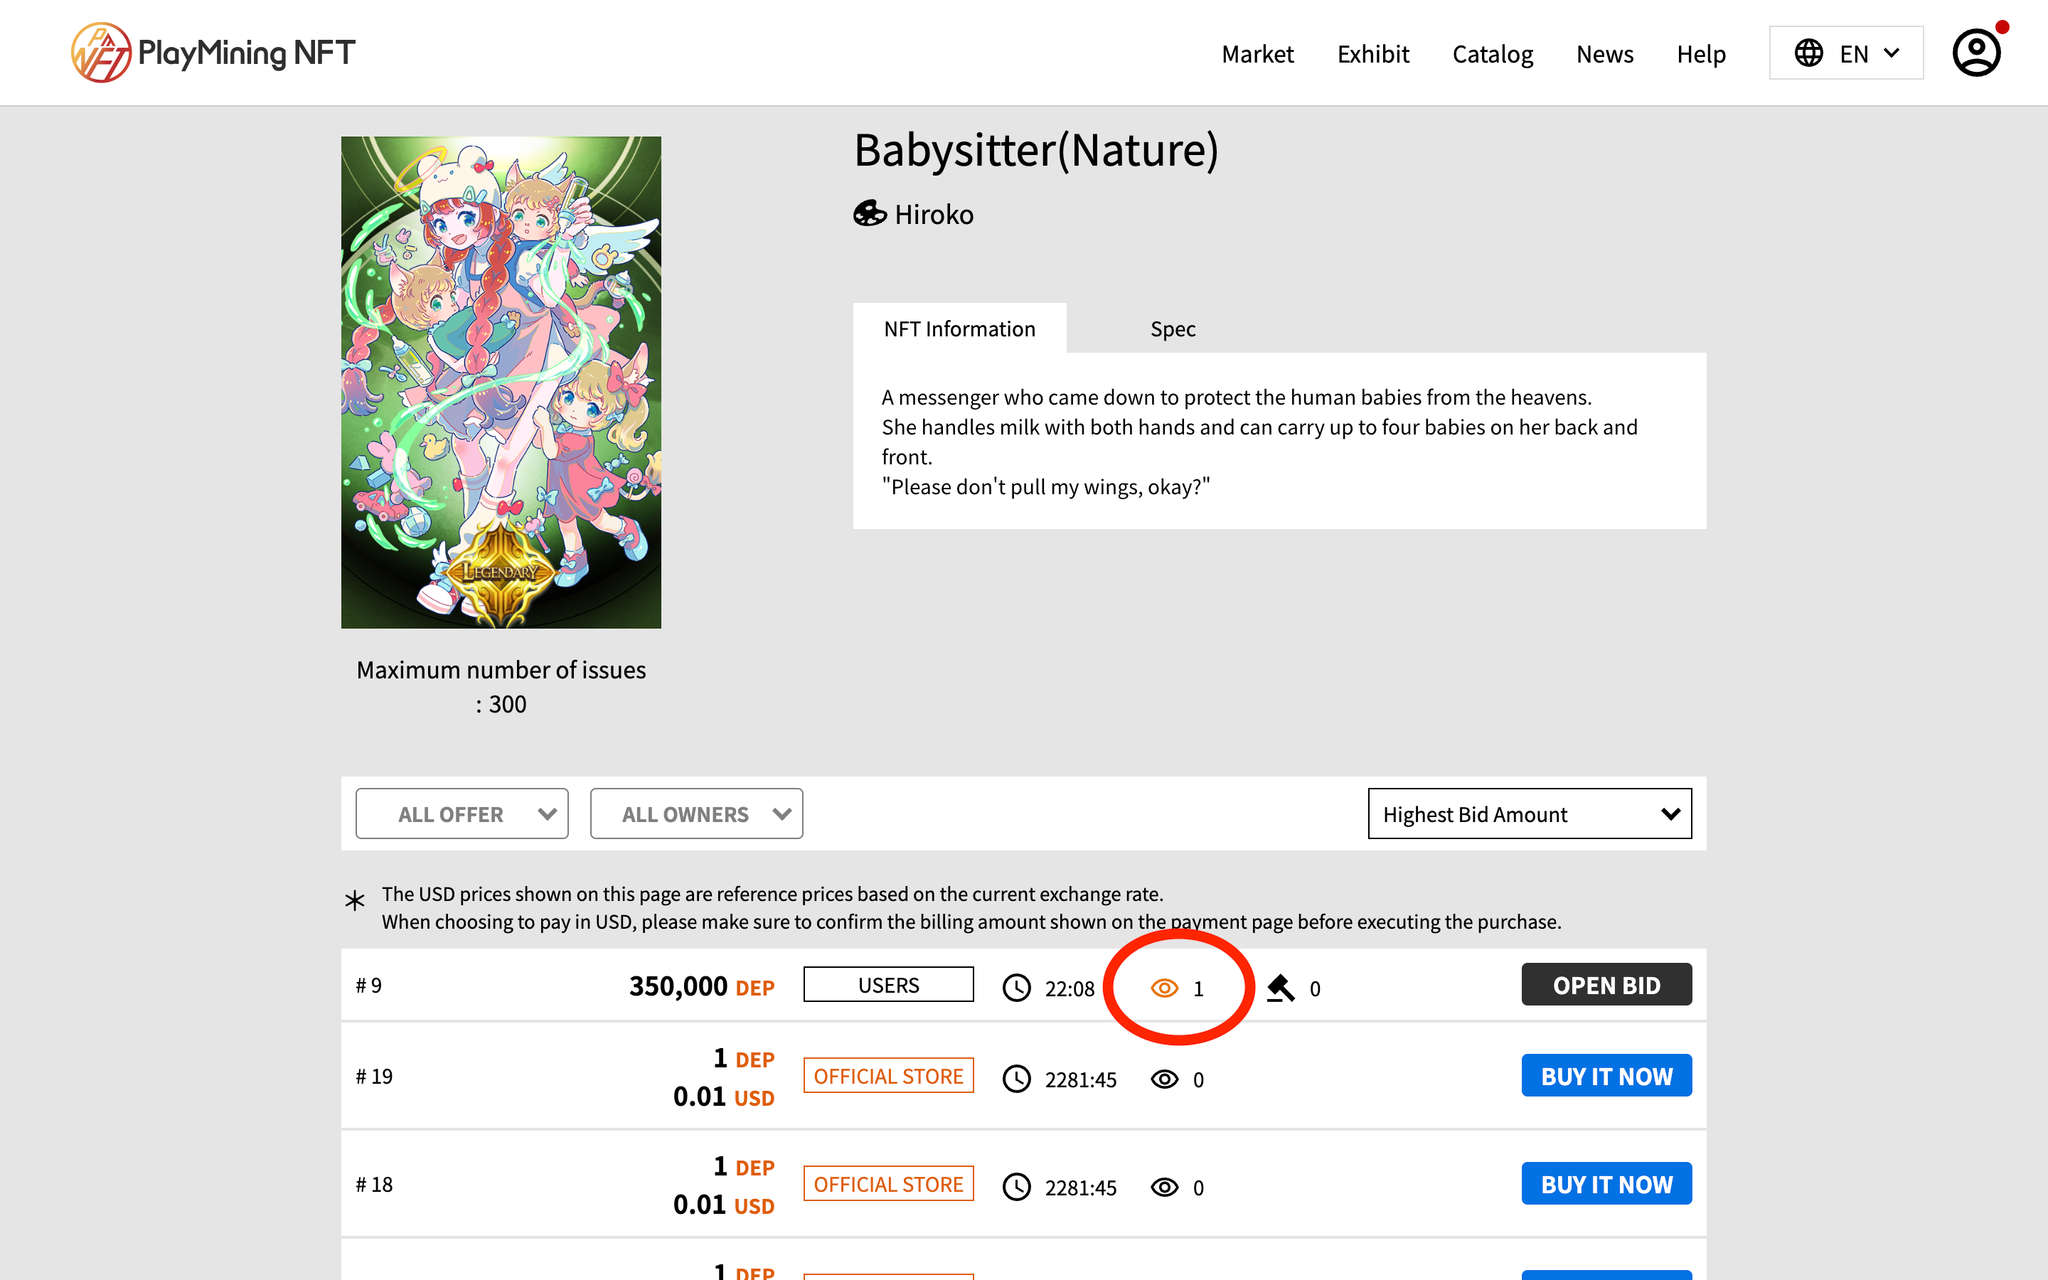This screenshot has height=1280, width=2048.
Task: Expand the ALL OFFER dropdown
Action: (x=462, y=814)
